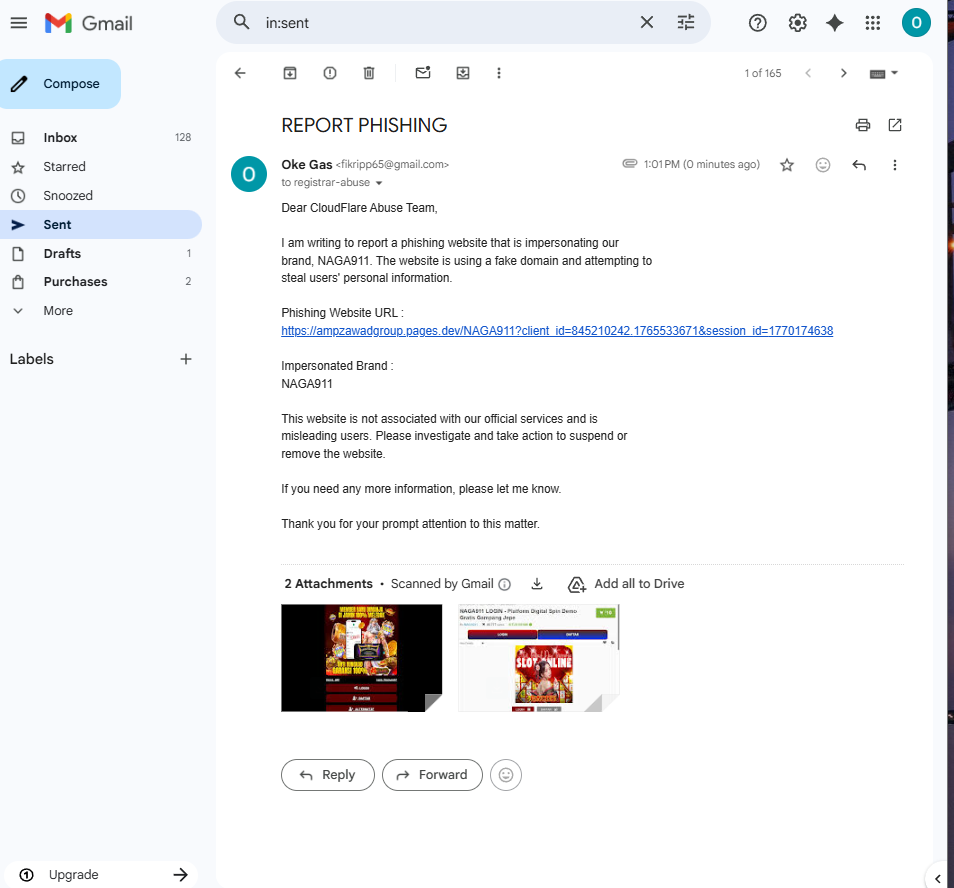Click the Gmail logo

[x=89, y=23]
